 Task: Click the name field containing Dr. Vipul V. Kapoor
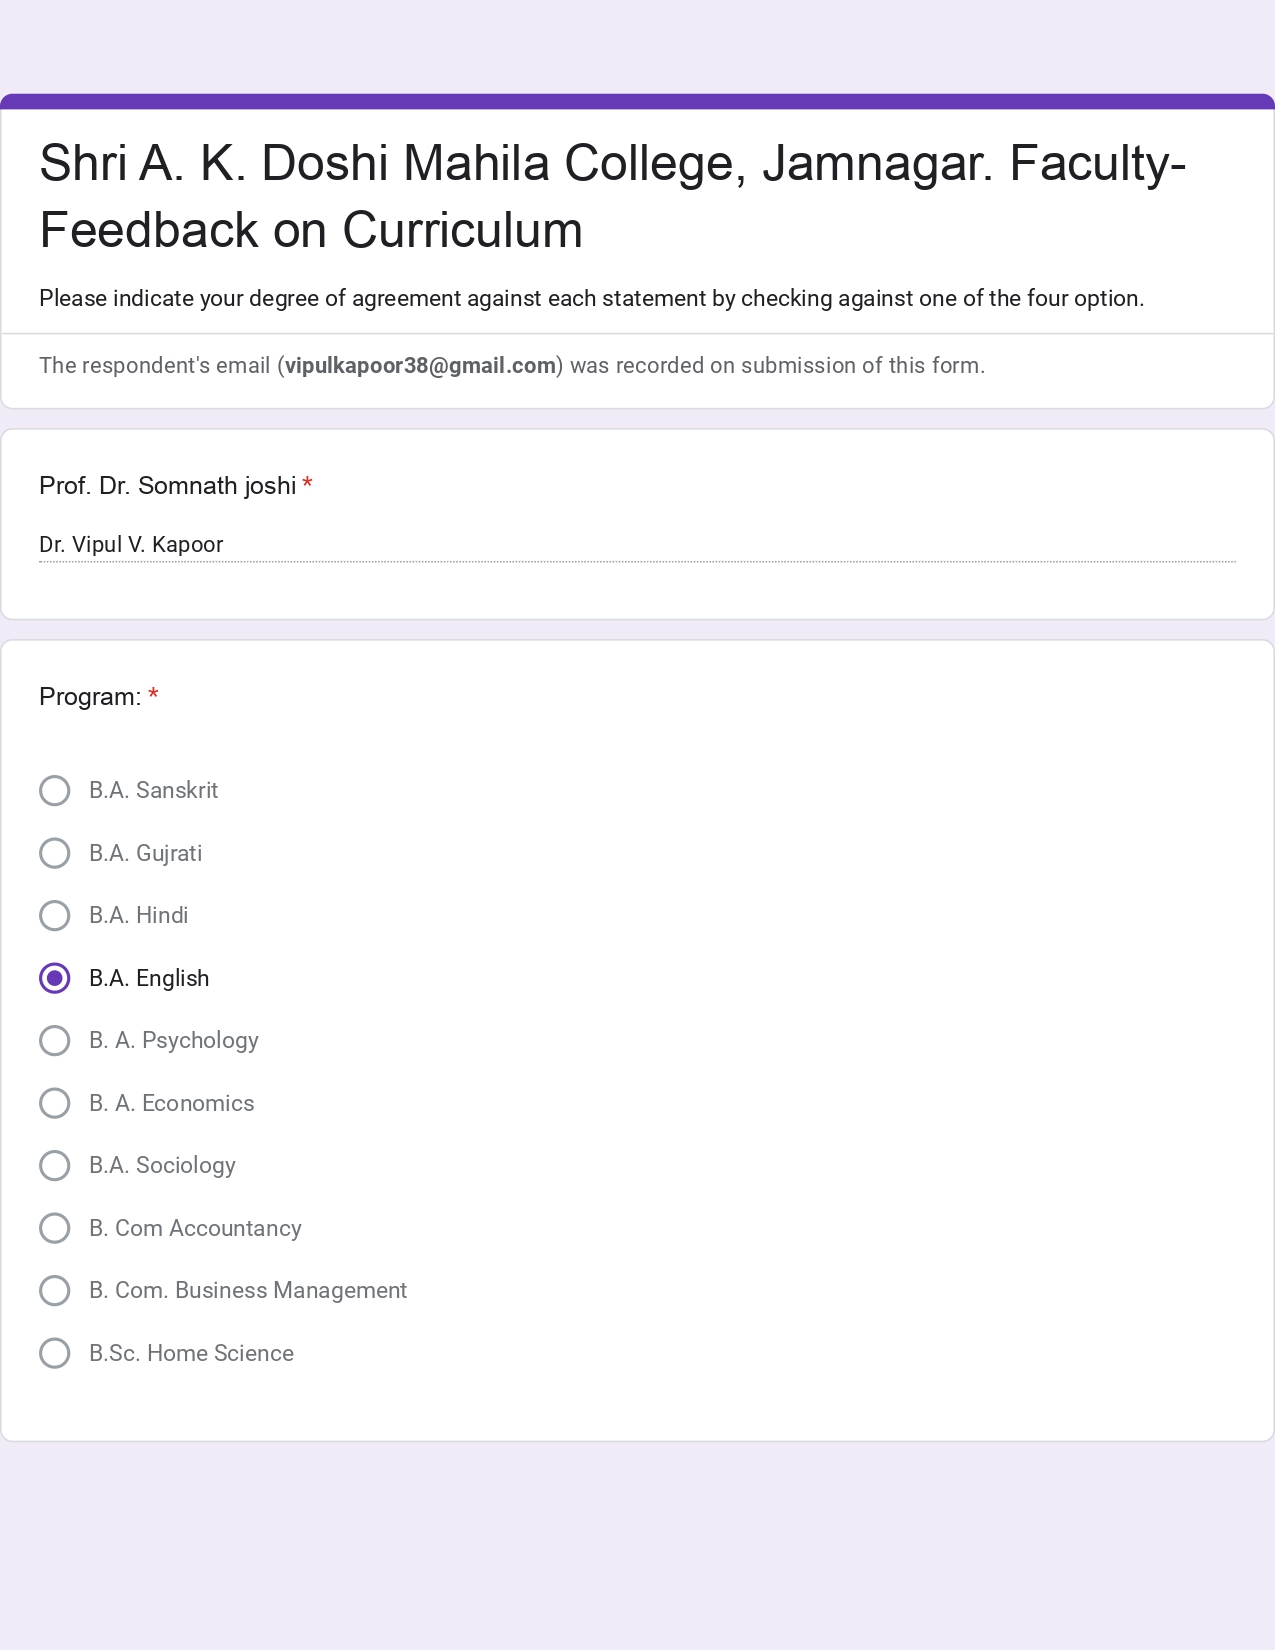click(636, 545)
